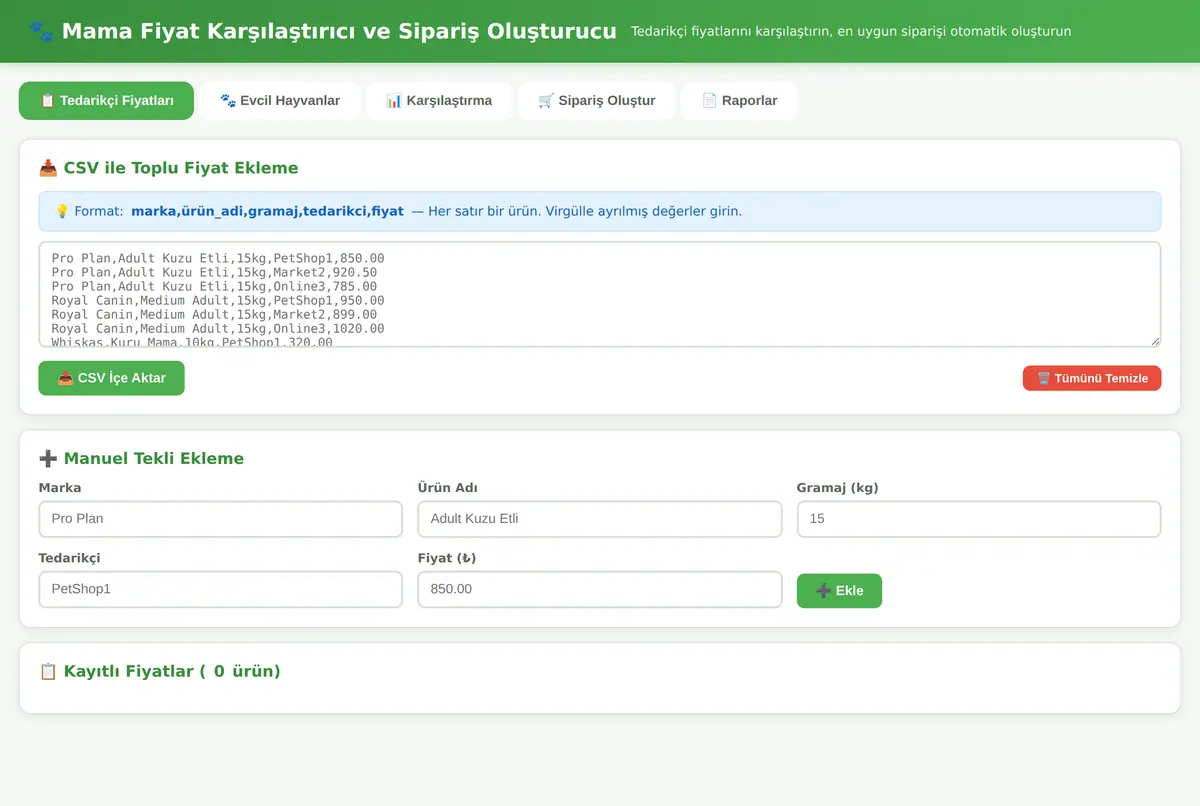Viewport: 1200px width, 806px height.
Task: Click the Tümünü Temizle button
Action: [x=1092, y=378]
